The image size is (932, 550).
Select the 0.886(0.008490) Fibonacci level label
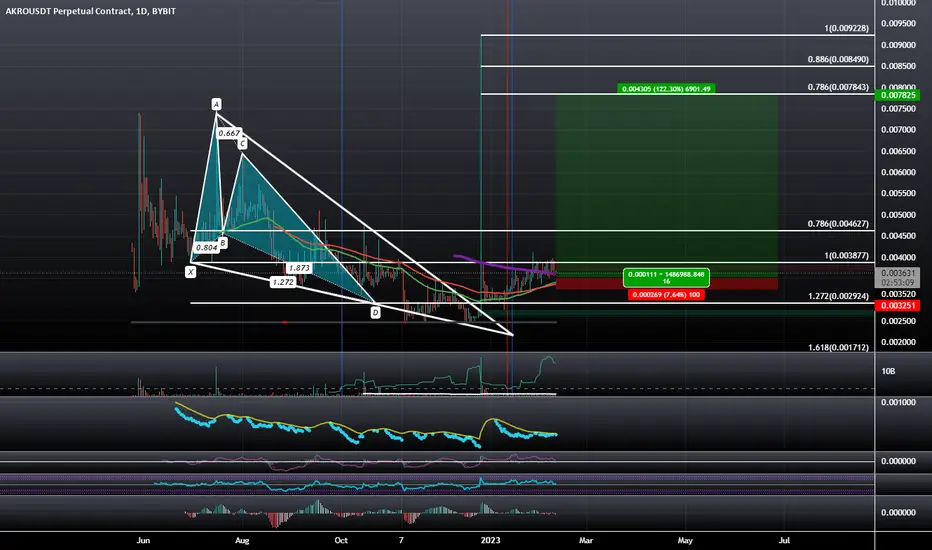(838, 59)
